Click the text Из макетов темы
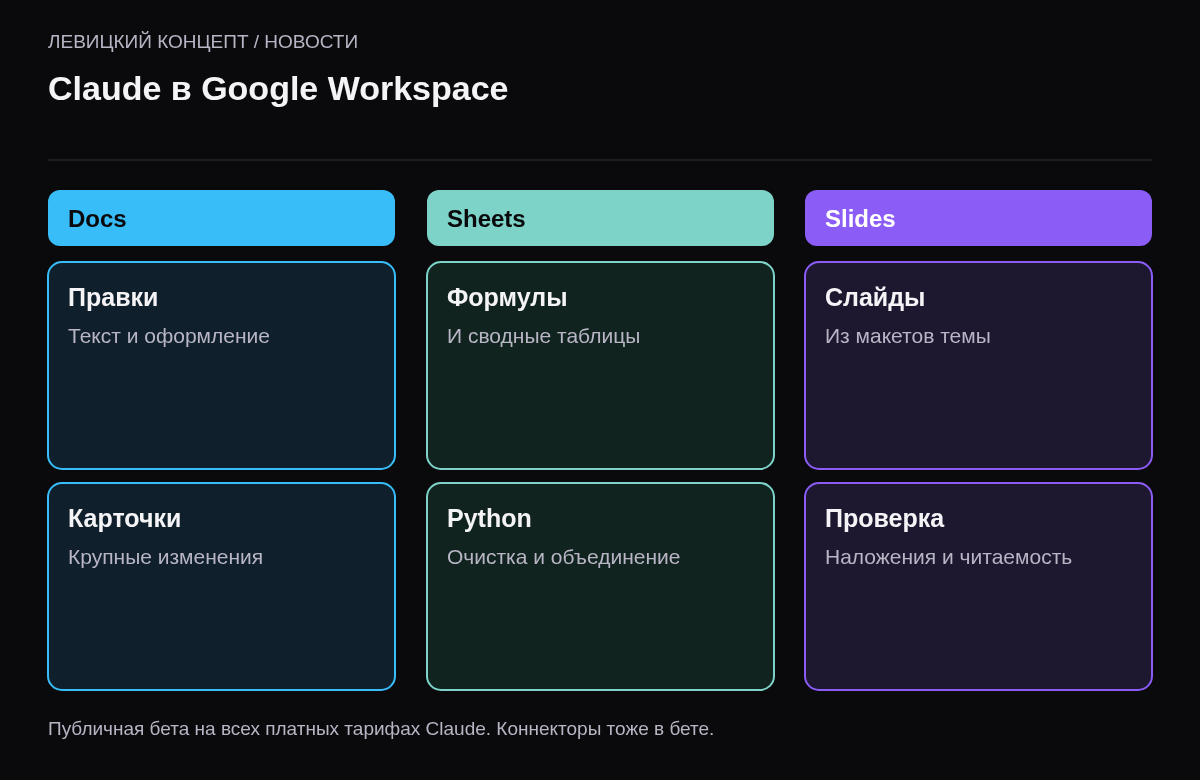Screen dimensions: 1200x780 pos(908,336)
